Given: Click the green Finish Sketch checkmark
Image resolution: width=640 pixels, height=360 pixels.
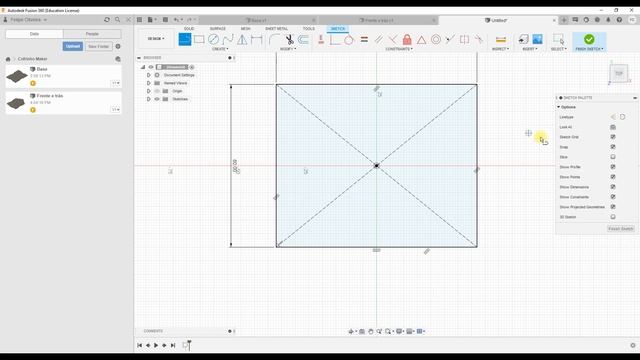Looking at the screenshot, I should click(x=589, y=39).
